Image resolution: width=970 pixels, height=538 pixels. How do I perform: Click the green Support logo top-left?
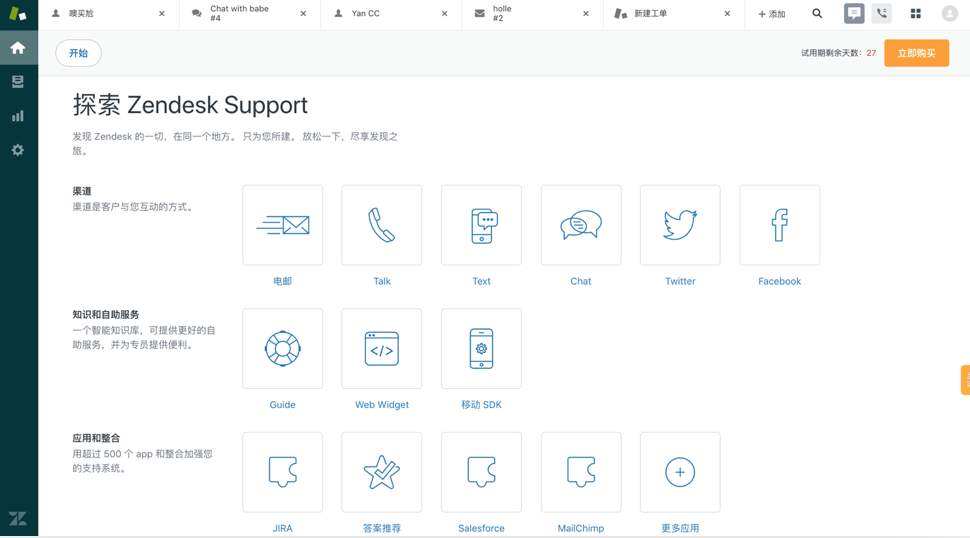[18, 14]
